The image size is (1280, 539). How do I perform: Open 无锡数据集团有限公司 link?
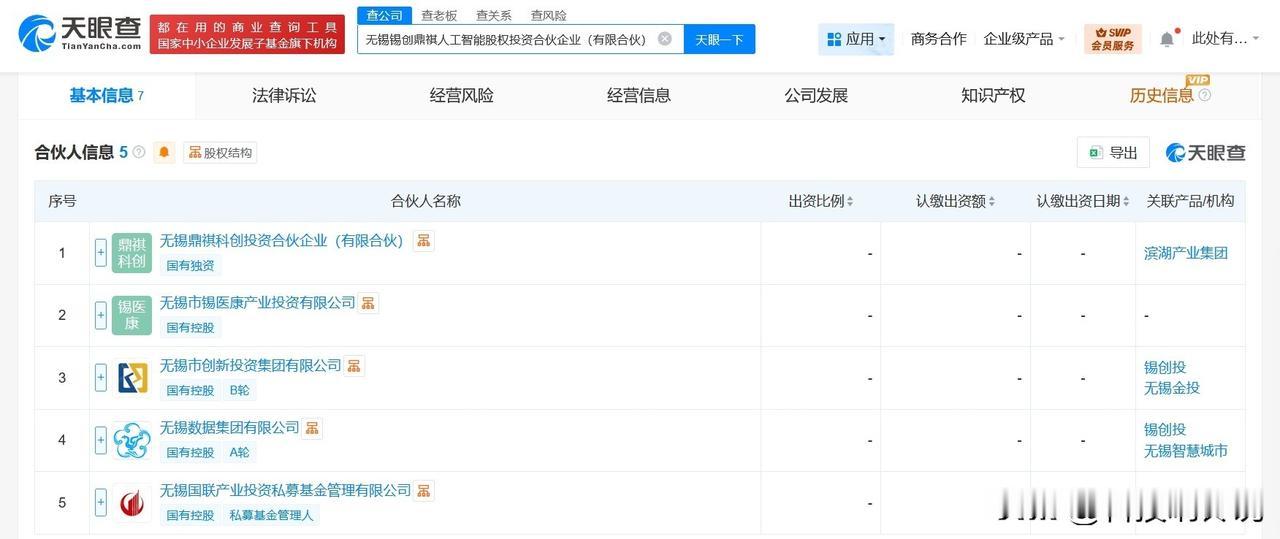click(x=229, y=428)
